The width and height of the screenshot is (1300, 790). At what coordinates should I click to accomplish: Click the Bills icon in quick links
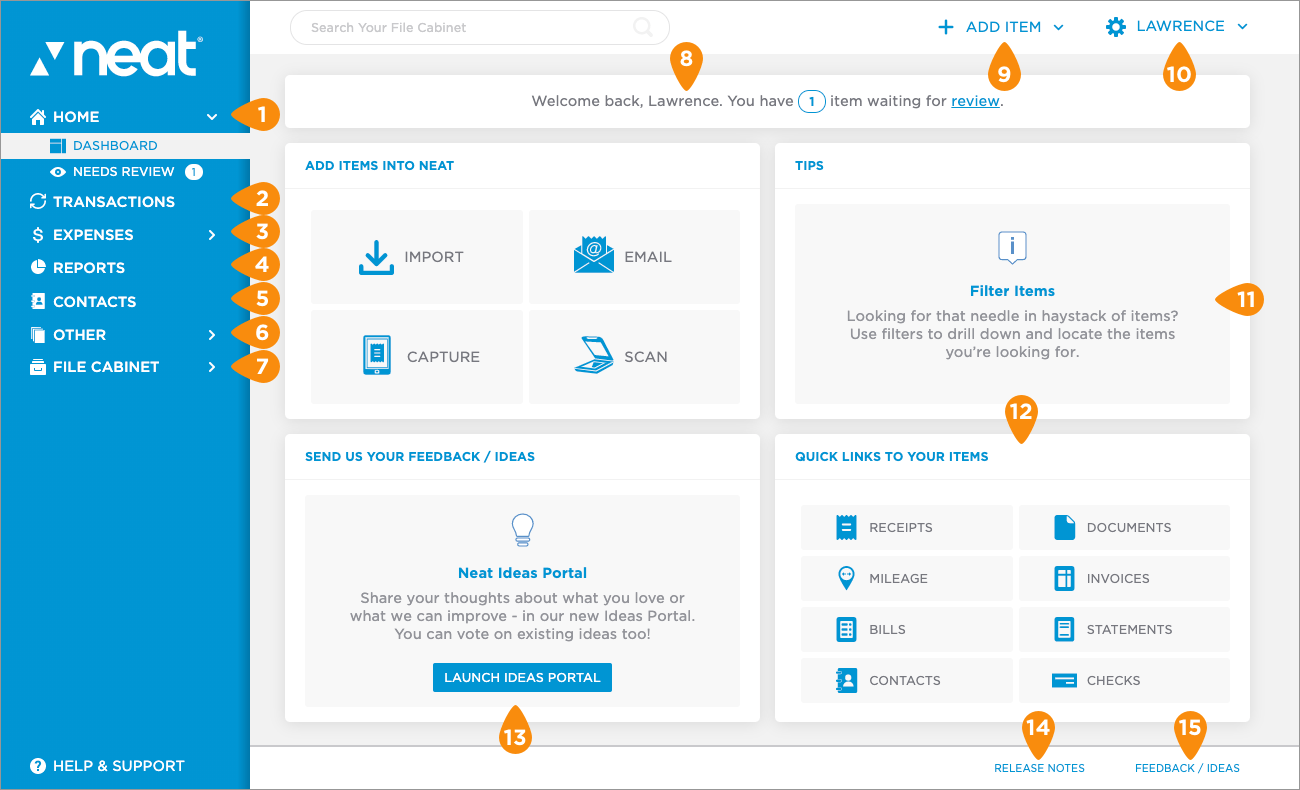(847, 629)
